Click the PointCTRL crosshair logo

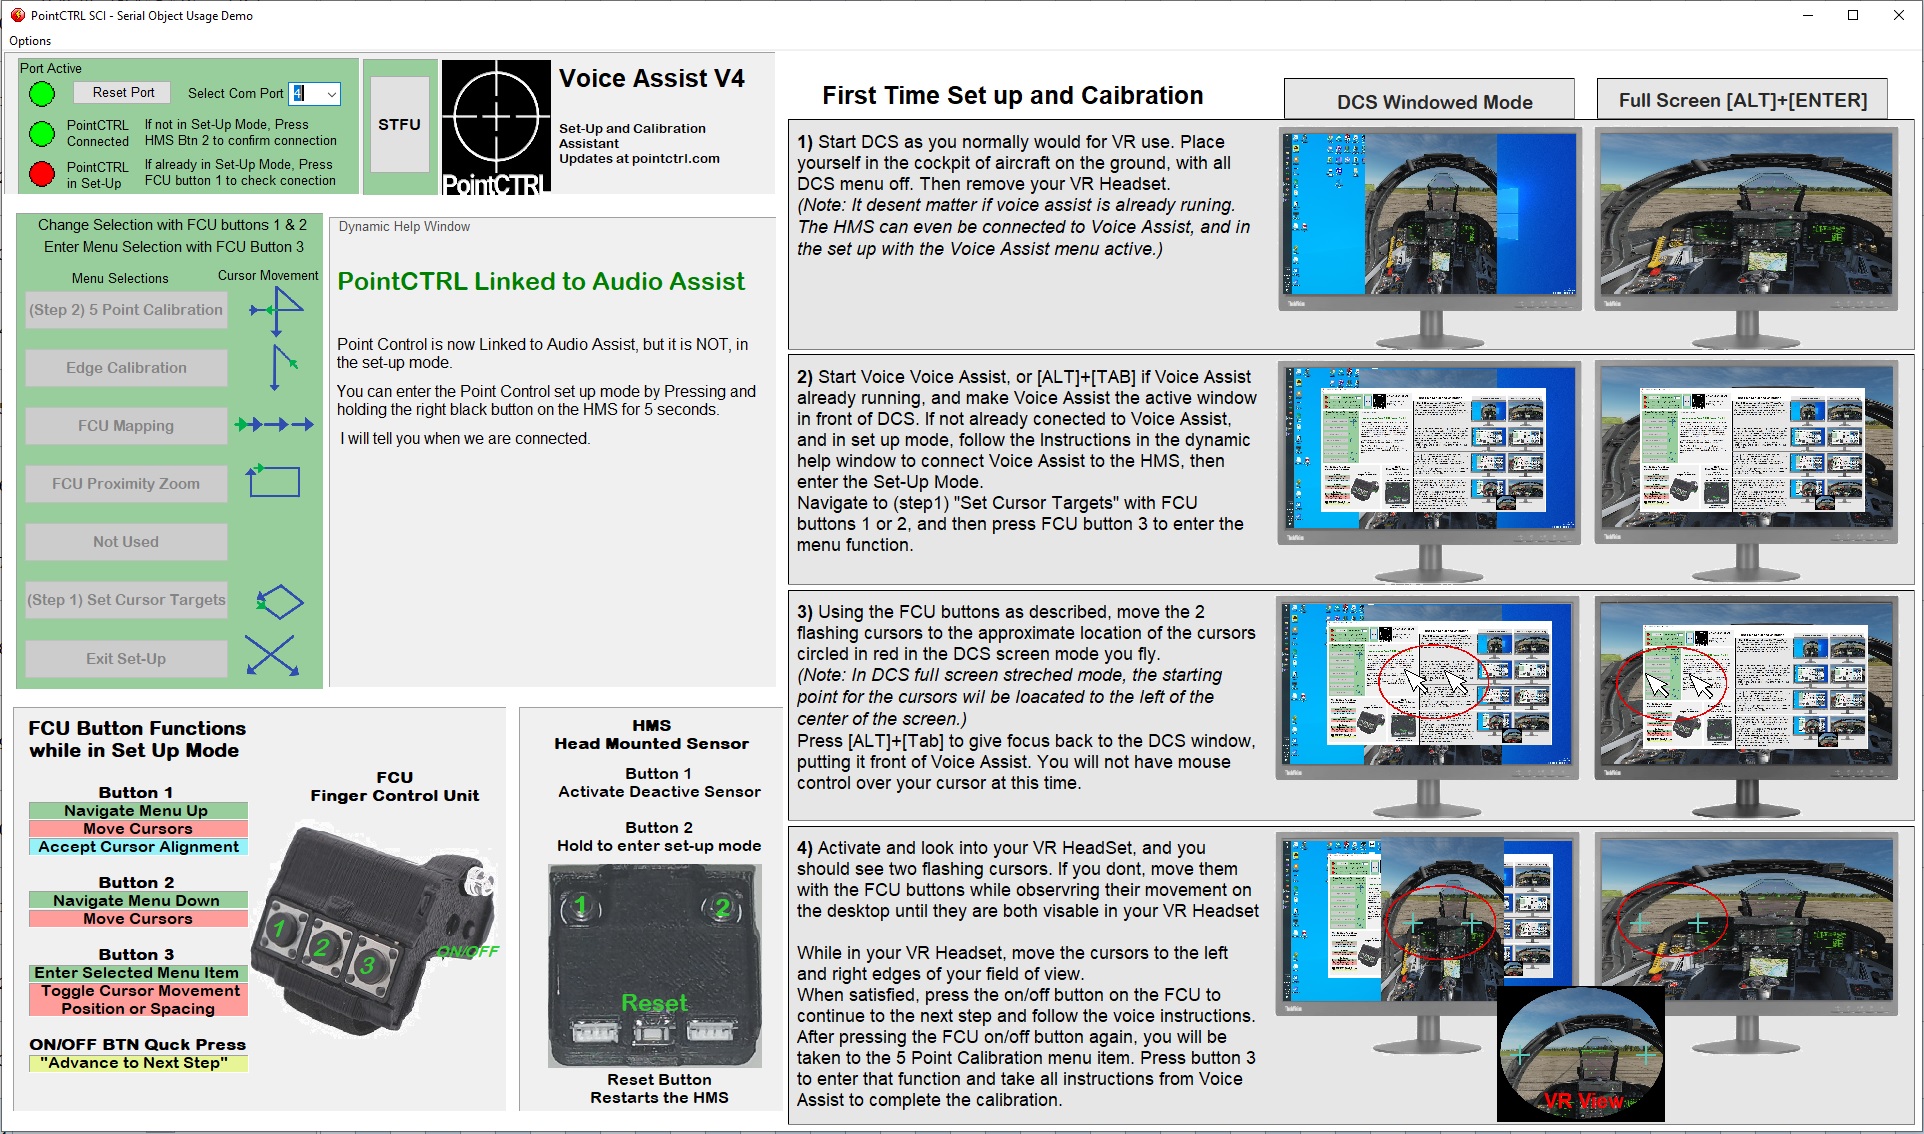coord(496,127)
